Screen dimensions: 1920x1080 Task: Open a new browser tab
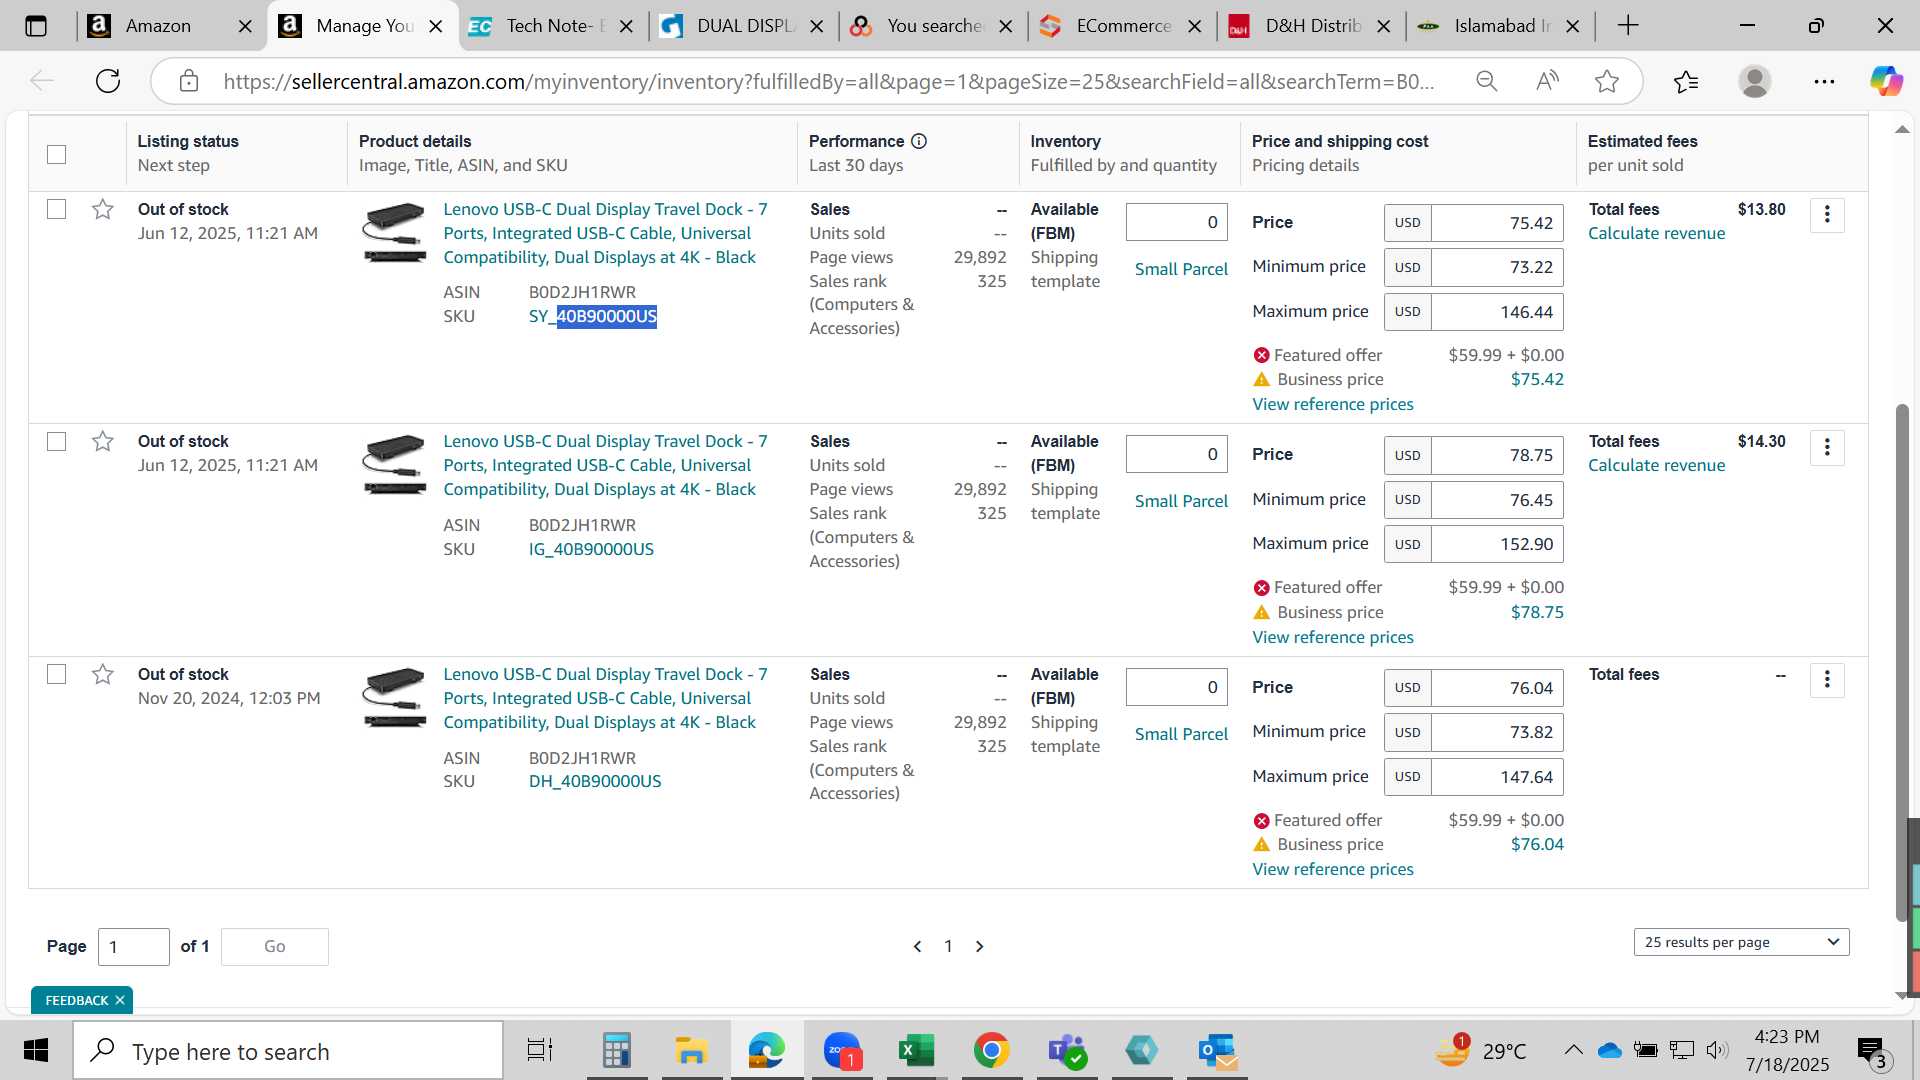[x=1628, y=26]
